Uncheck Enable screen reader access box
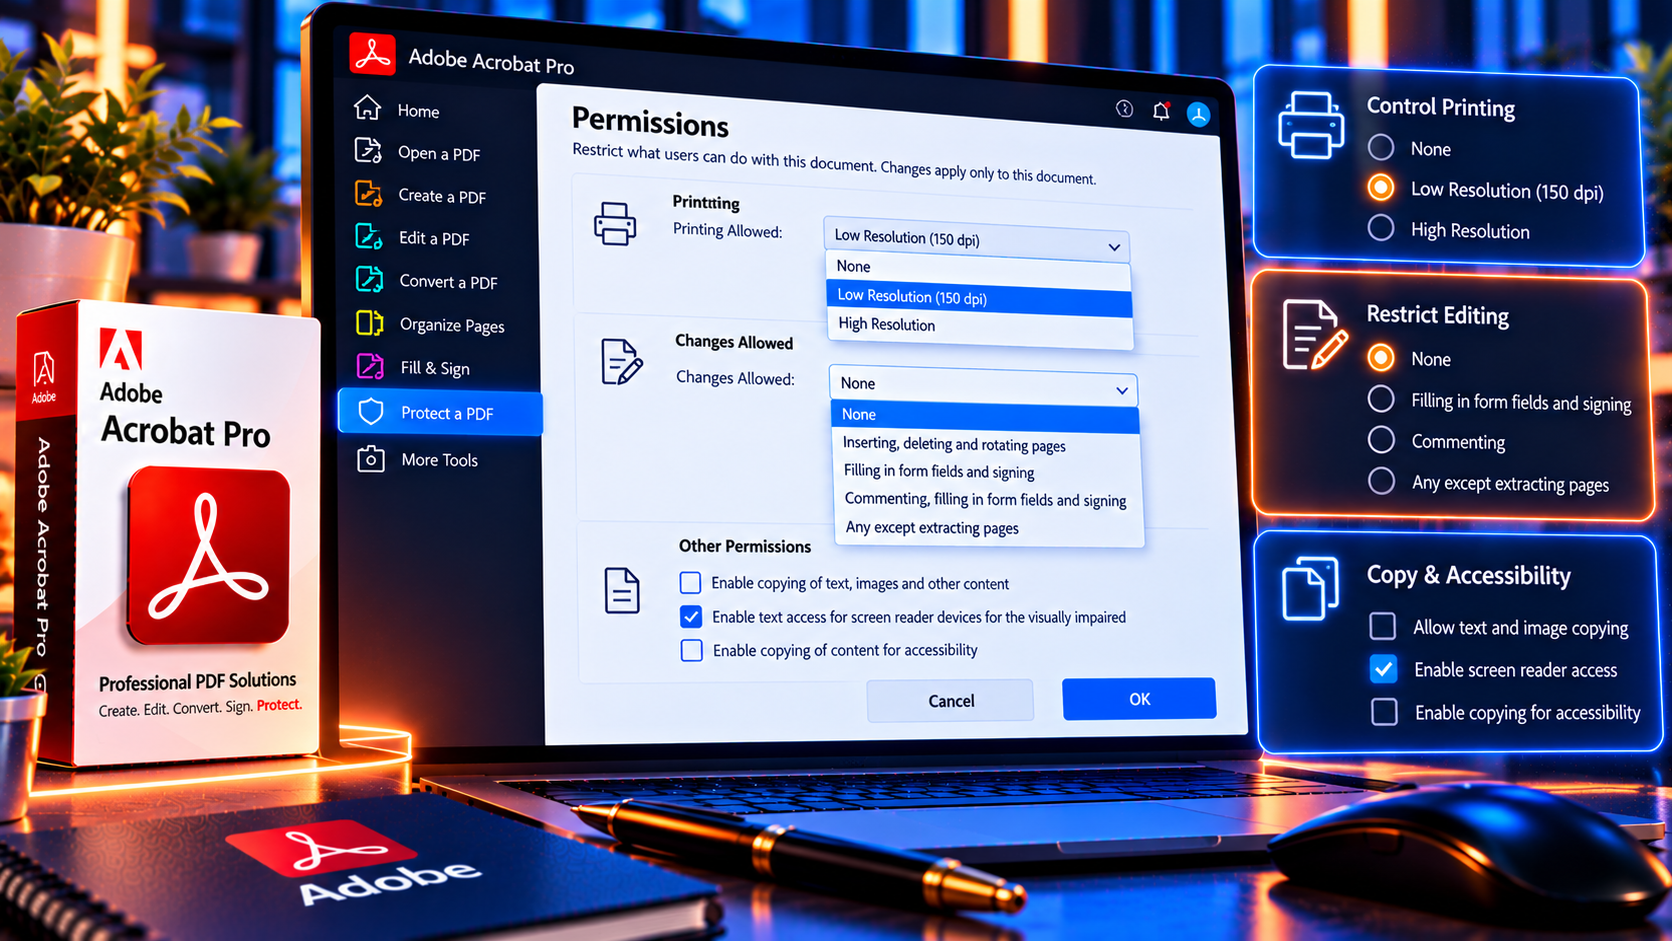Image resolution: width=1672 pixels, height=941 pixels. tap(1384, 669)
